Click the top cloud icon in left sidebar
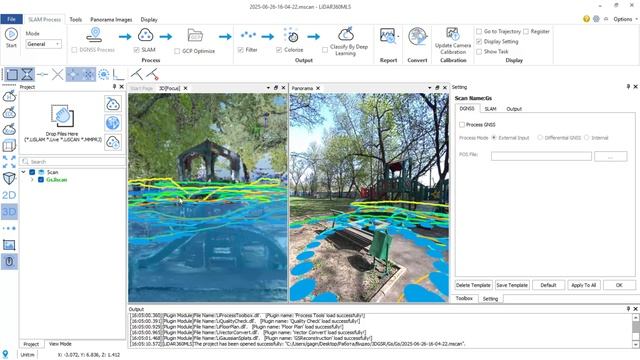The height and width of the screenshot is (360, 640). 9,96
